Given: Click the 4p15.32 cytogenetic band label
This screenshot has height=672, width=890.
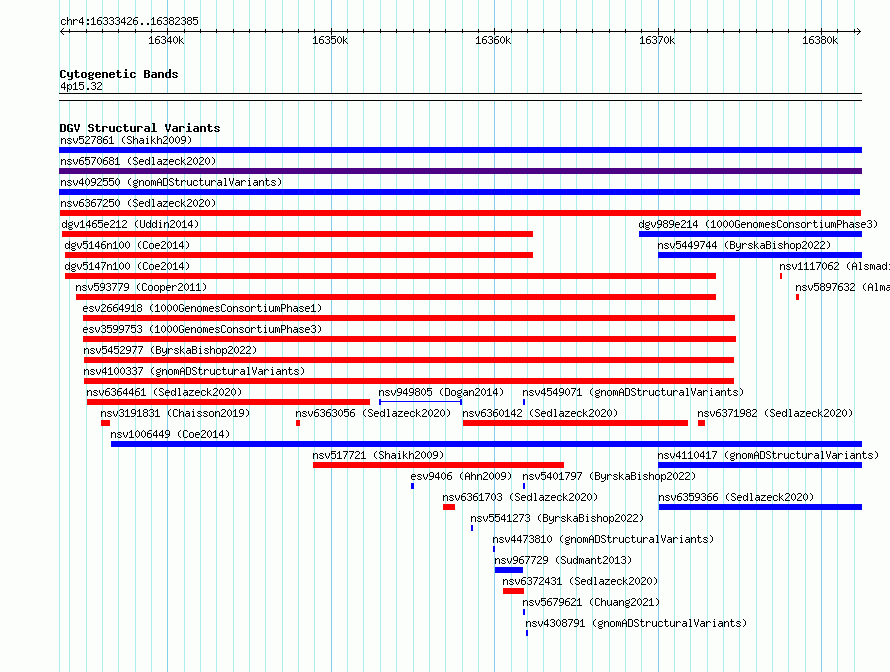Looking at the screenshot, I should 81,86.
